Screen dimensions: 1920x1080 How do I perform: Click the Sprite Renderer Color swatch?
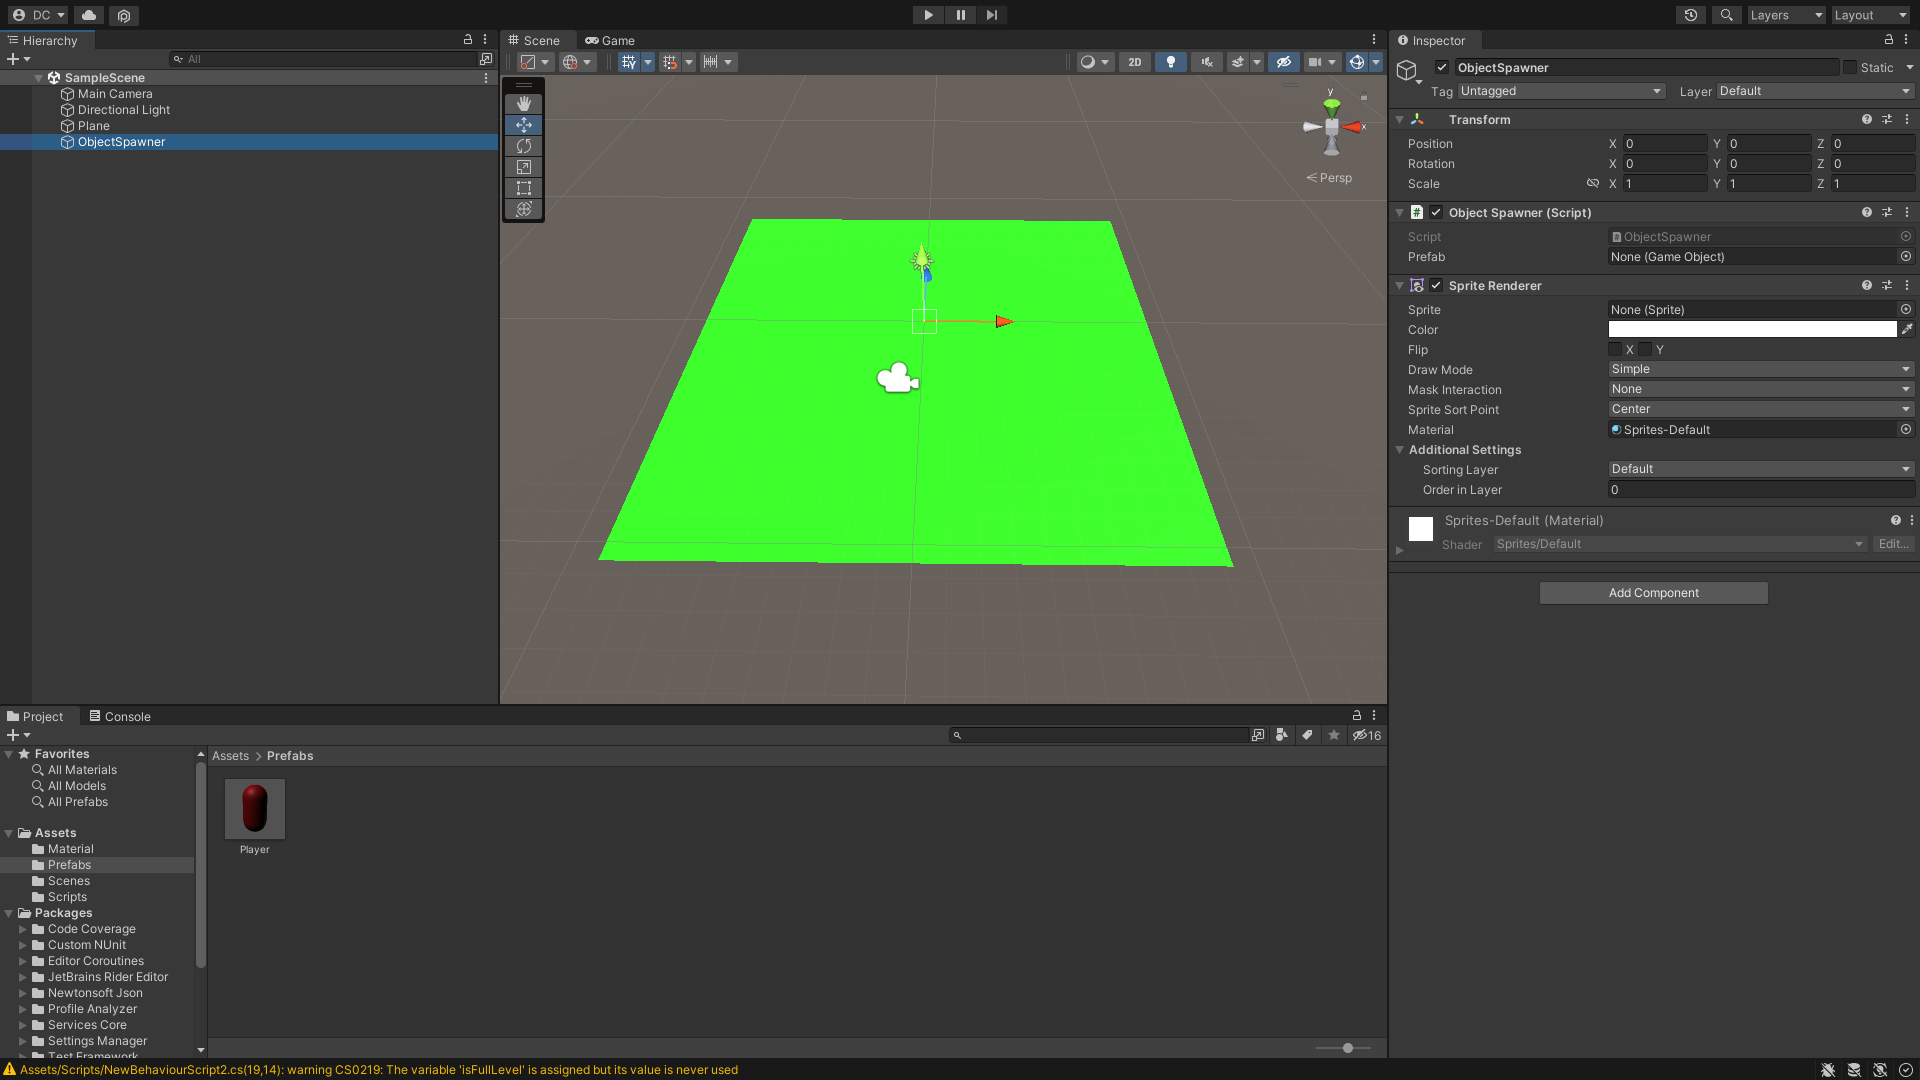click(x=1752, y=329)
